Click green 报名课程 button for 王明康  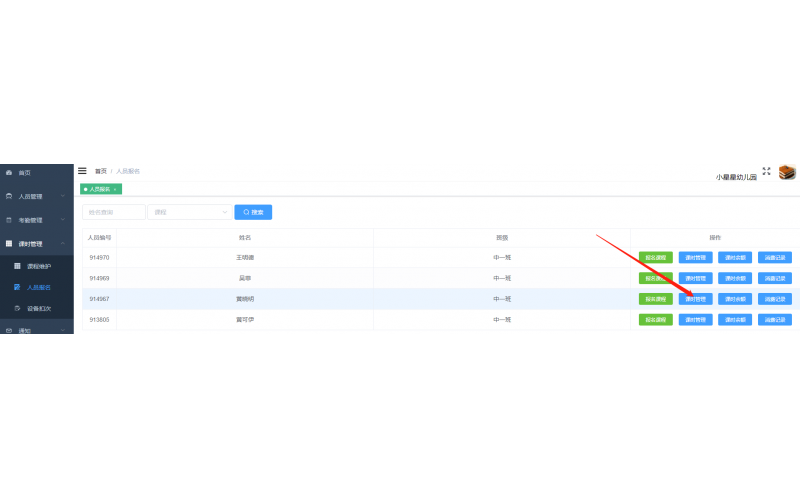tap(656, 257)
